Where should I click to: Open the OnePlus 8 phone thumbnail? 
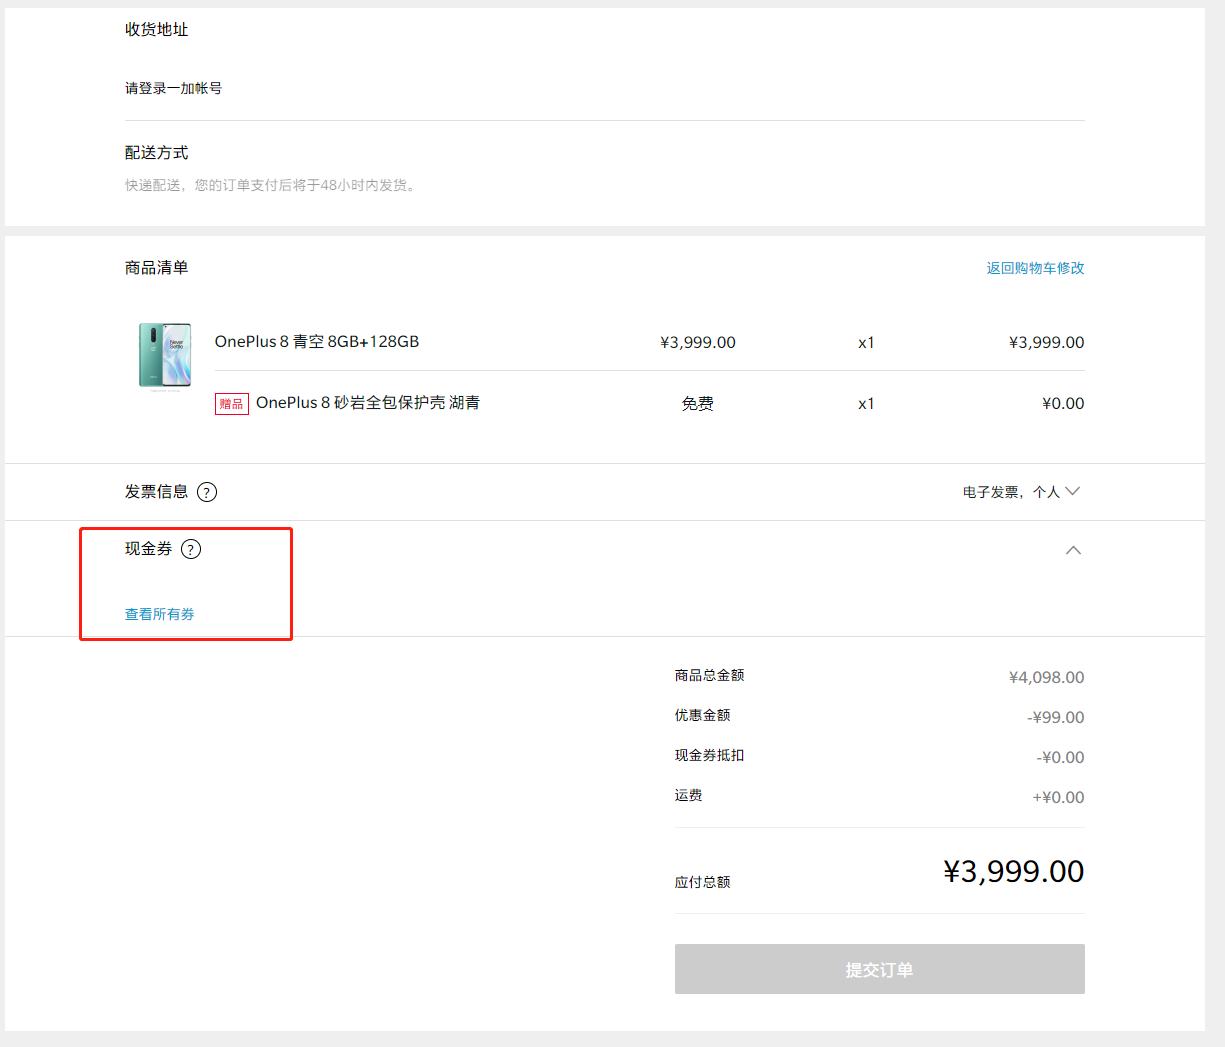pos(165,356)
